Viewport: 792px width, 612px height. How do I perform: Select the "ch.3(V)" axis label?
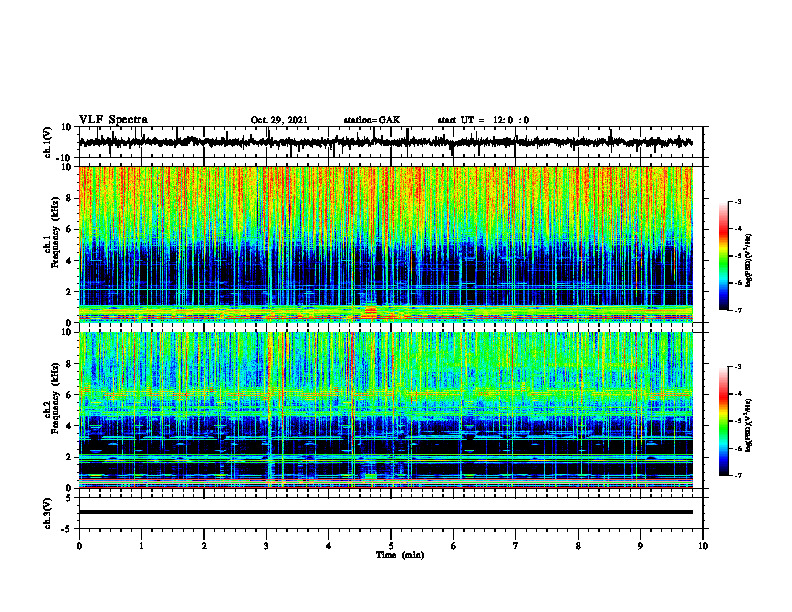(48, 513)
